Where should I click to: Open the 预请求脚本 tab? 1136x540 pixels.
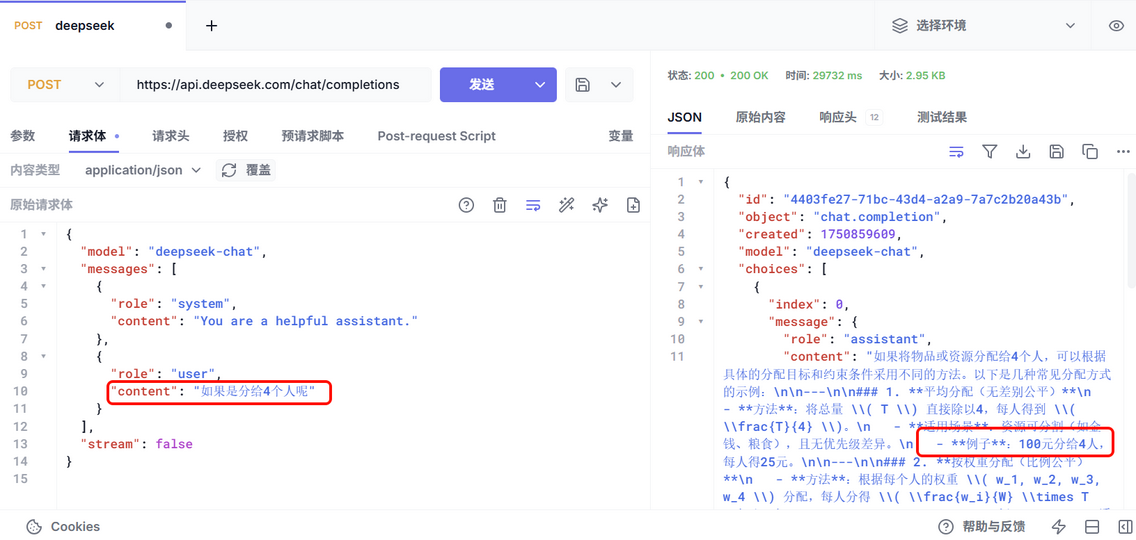pyautogui.click(x=312, y=136)
